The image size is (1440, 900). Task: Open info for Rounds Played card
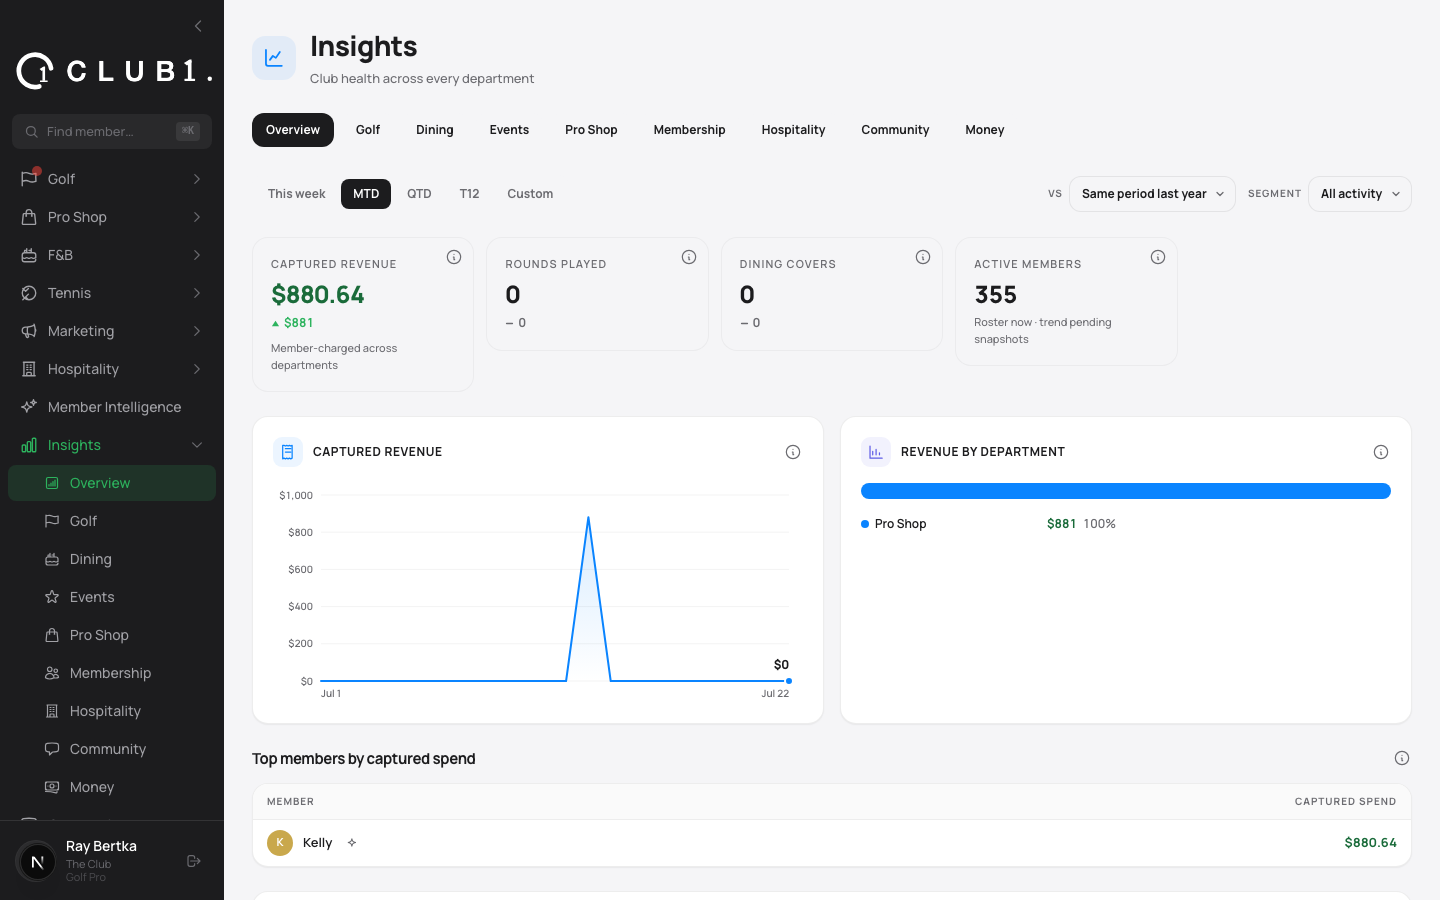[689, 257]
